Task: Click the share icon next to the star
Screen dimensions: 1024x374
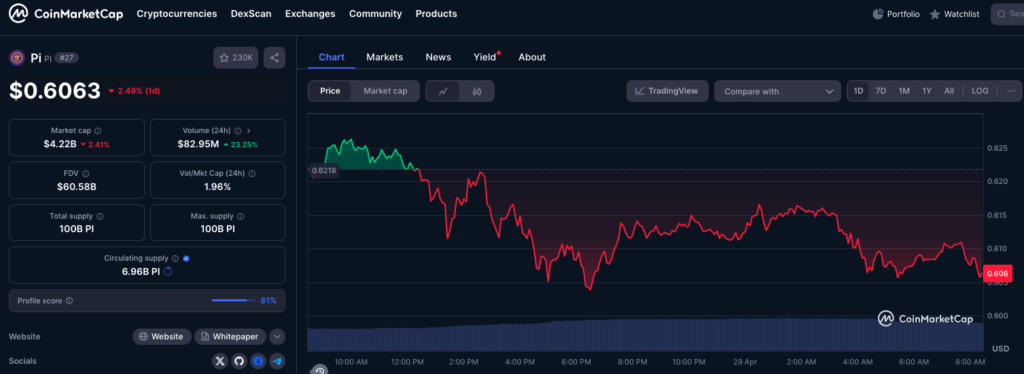Action: pos(274,58)
